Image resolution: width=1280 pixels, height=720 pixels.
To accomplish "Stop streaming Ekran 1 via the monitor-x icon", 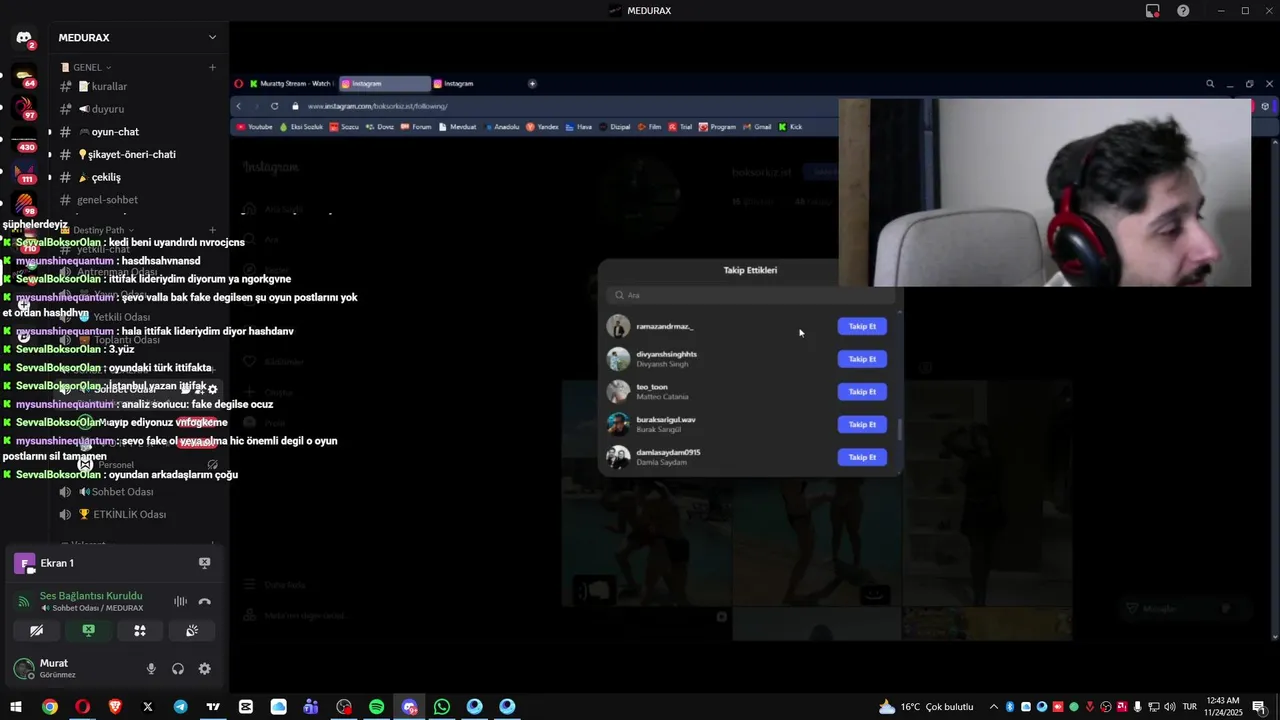I will [205, 563].
